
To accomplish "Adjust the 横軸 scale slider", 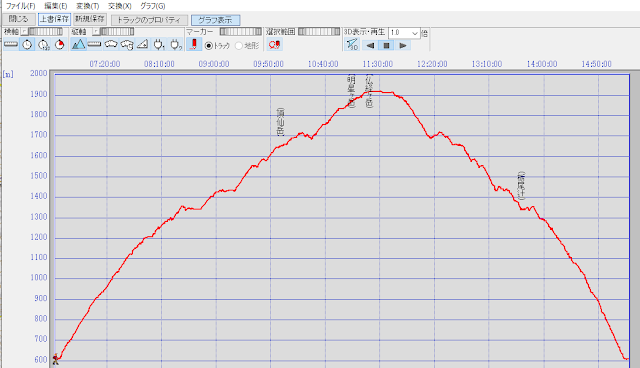I will pos(45,31).
